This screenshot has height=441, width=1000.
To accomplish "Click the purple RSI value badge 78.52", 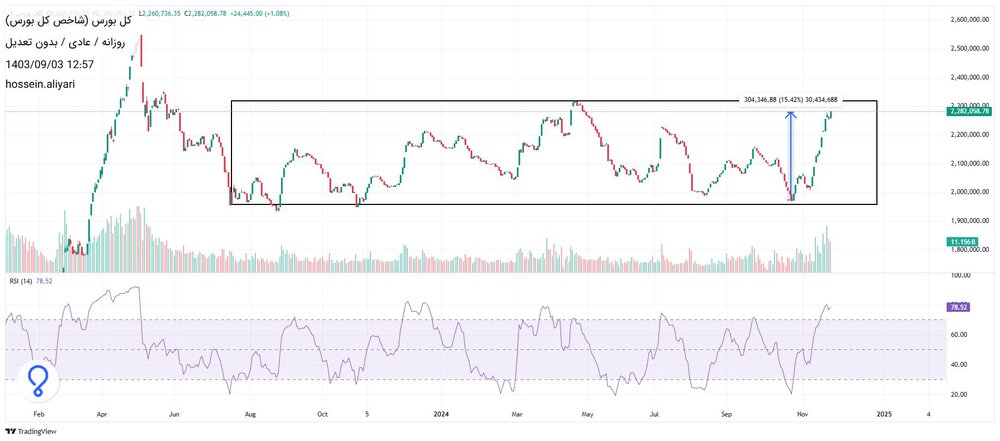I will pos(958,308).
